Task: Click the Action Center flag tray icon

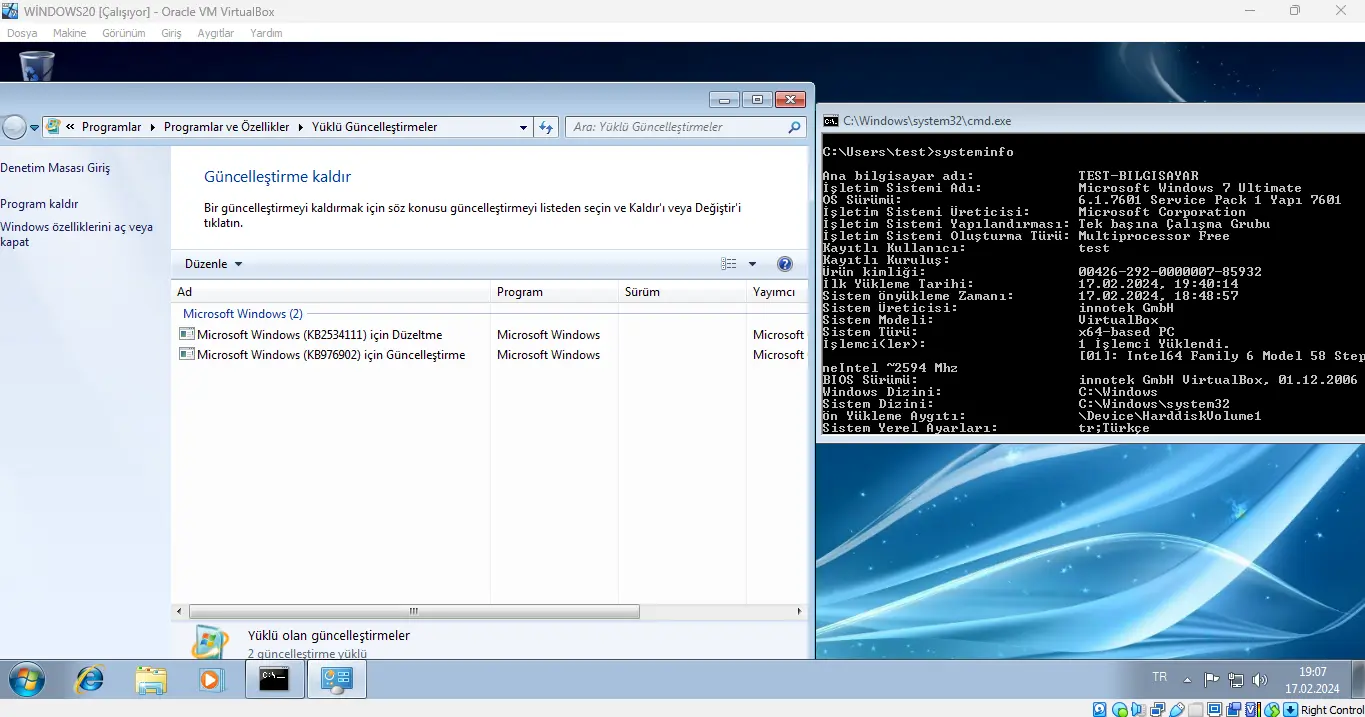Action: point(1211,680)
